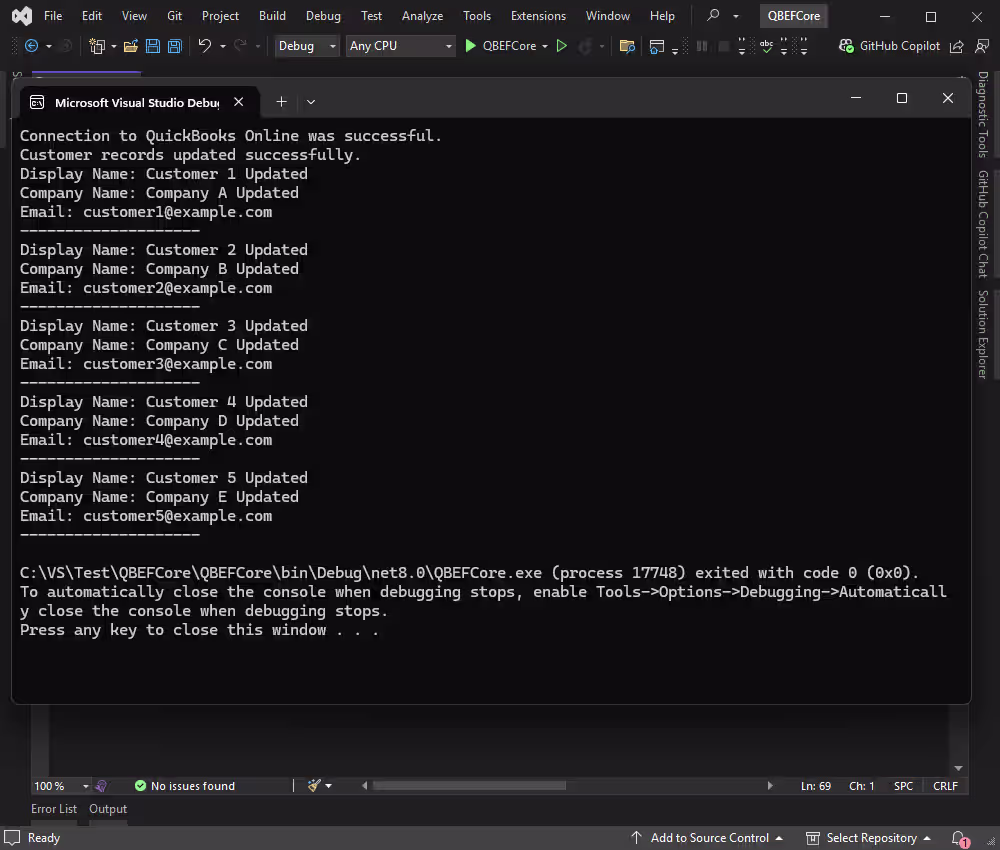Expand the code cleanup dropdown arrow
1000x850 pixels.
(x=328, y=786)
